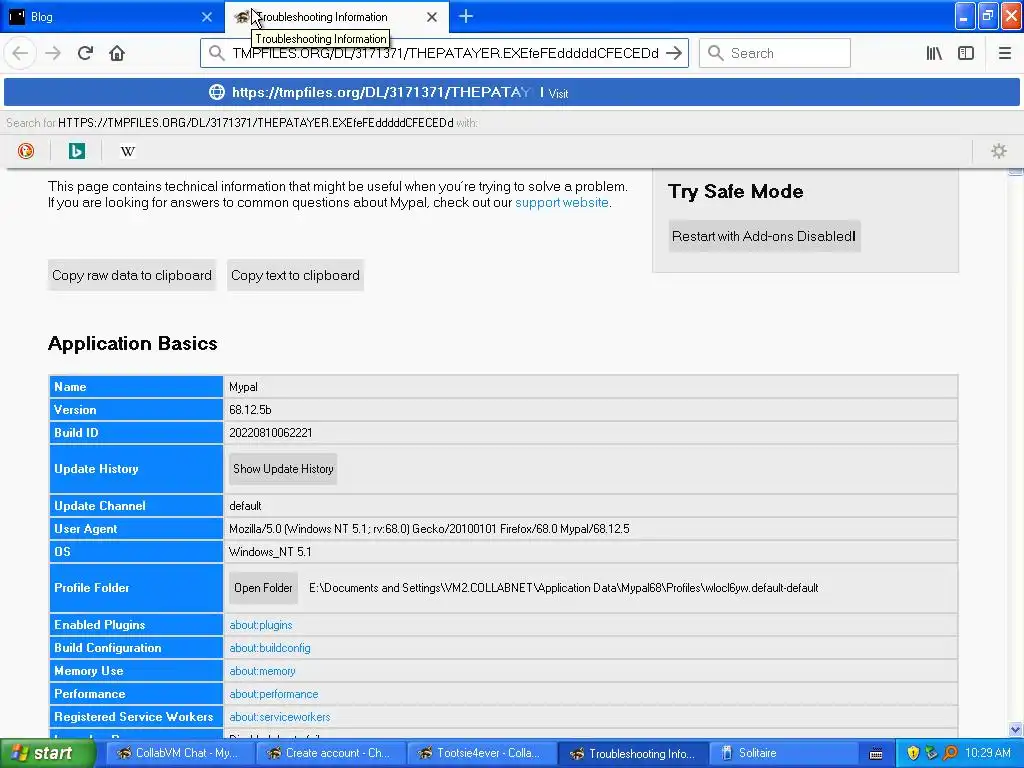Click the Mypal name value
The width and height of the screenshot is (1024, 768).
[x=243, y=387]
